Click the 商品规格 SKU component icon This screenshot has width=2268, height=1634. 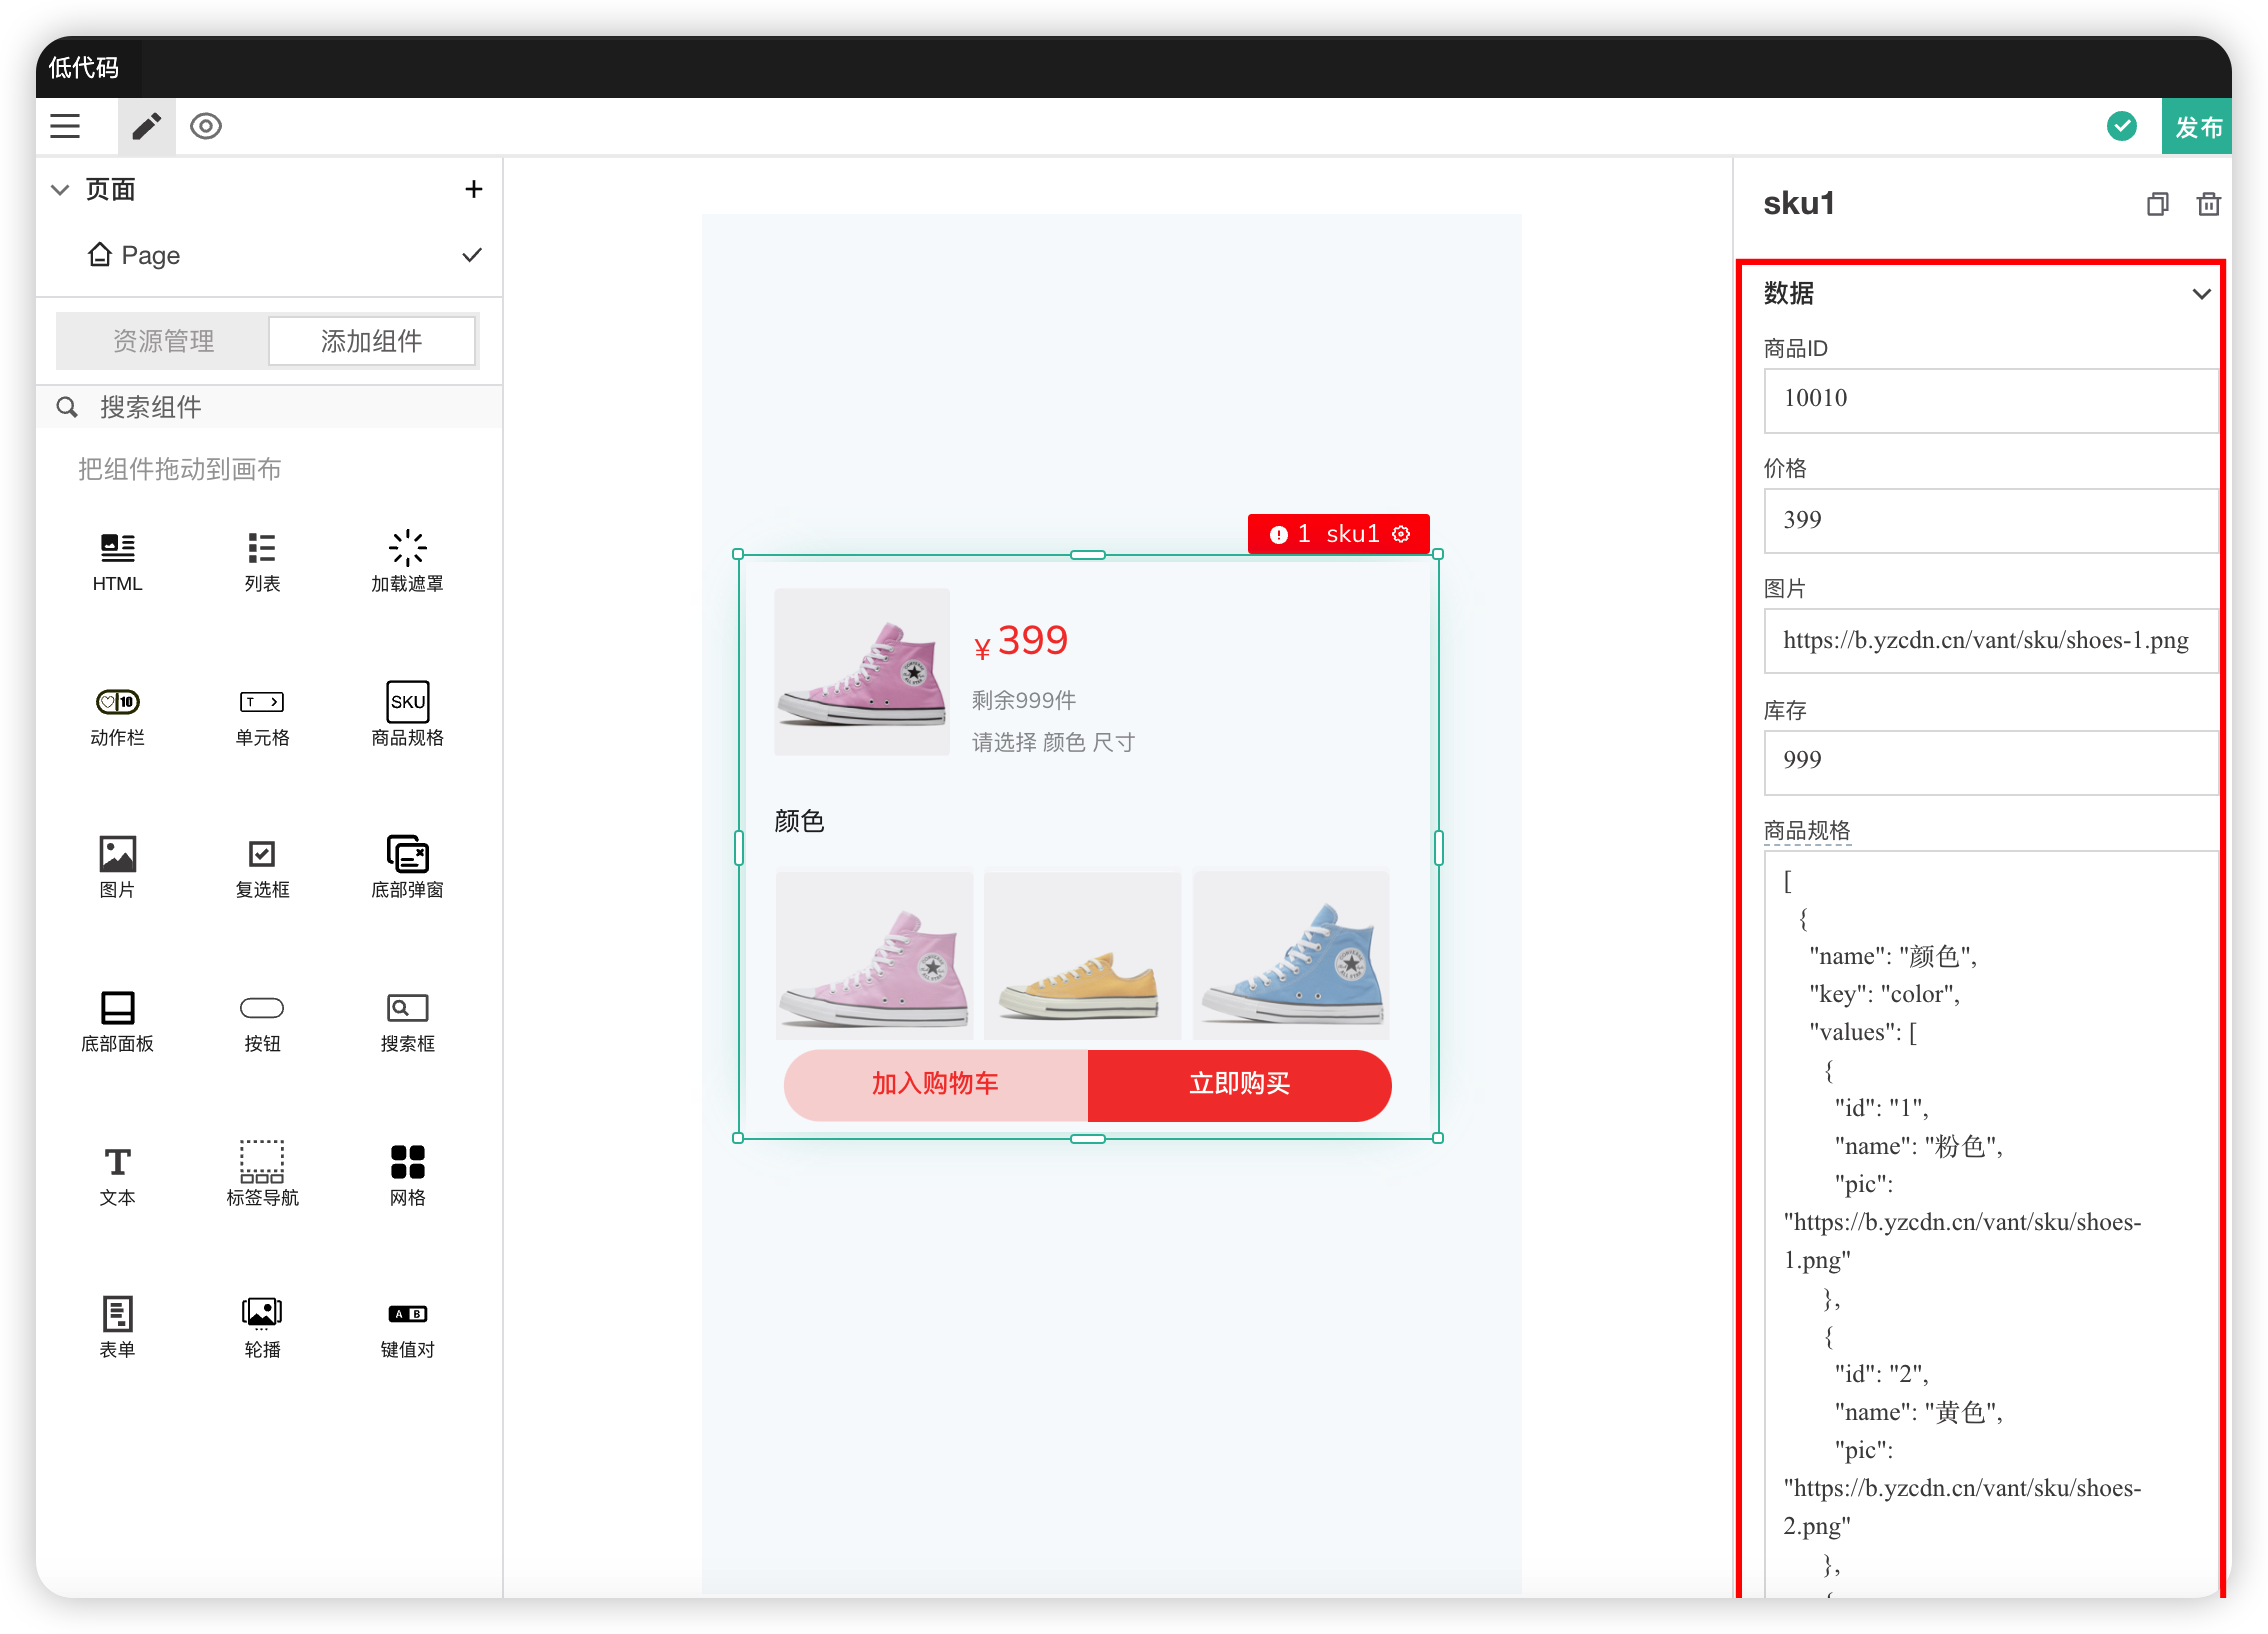click(x=407, y=702)
